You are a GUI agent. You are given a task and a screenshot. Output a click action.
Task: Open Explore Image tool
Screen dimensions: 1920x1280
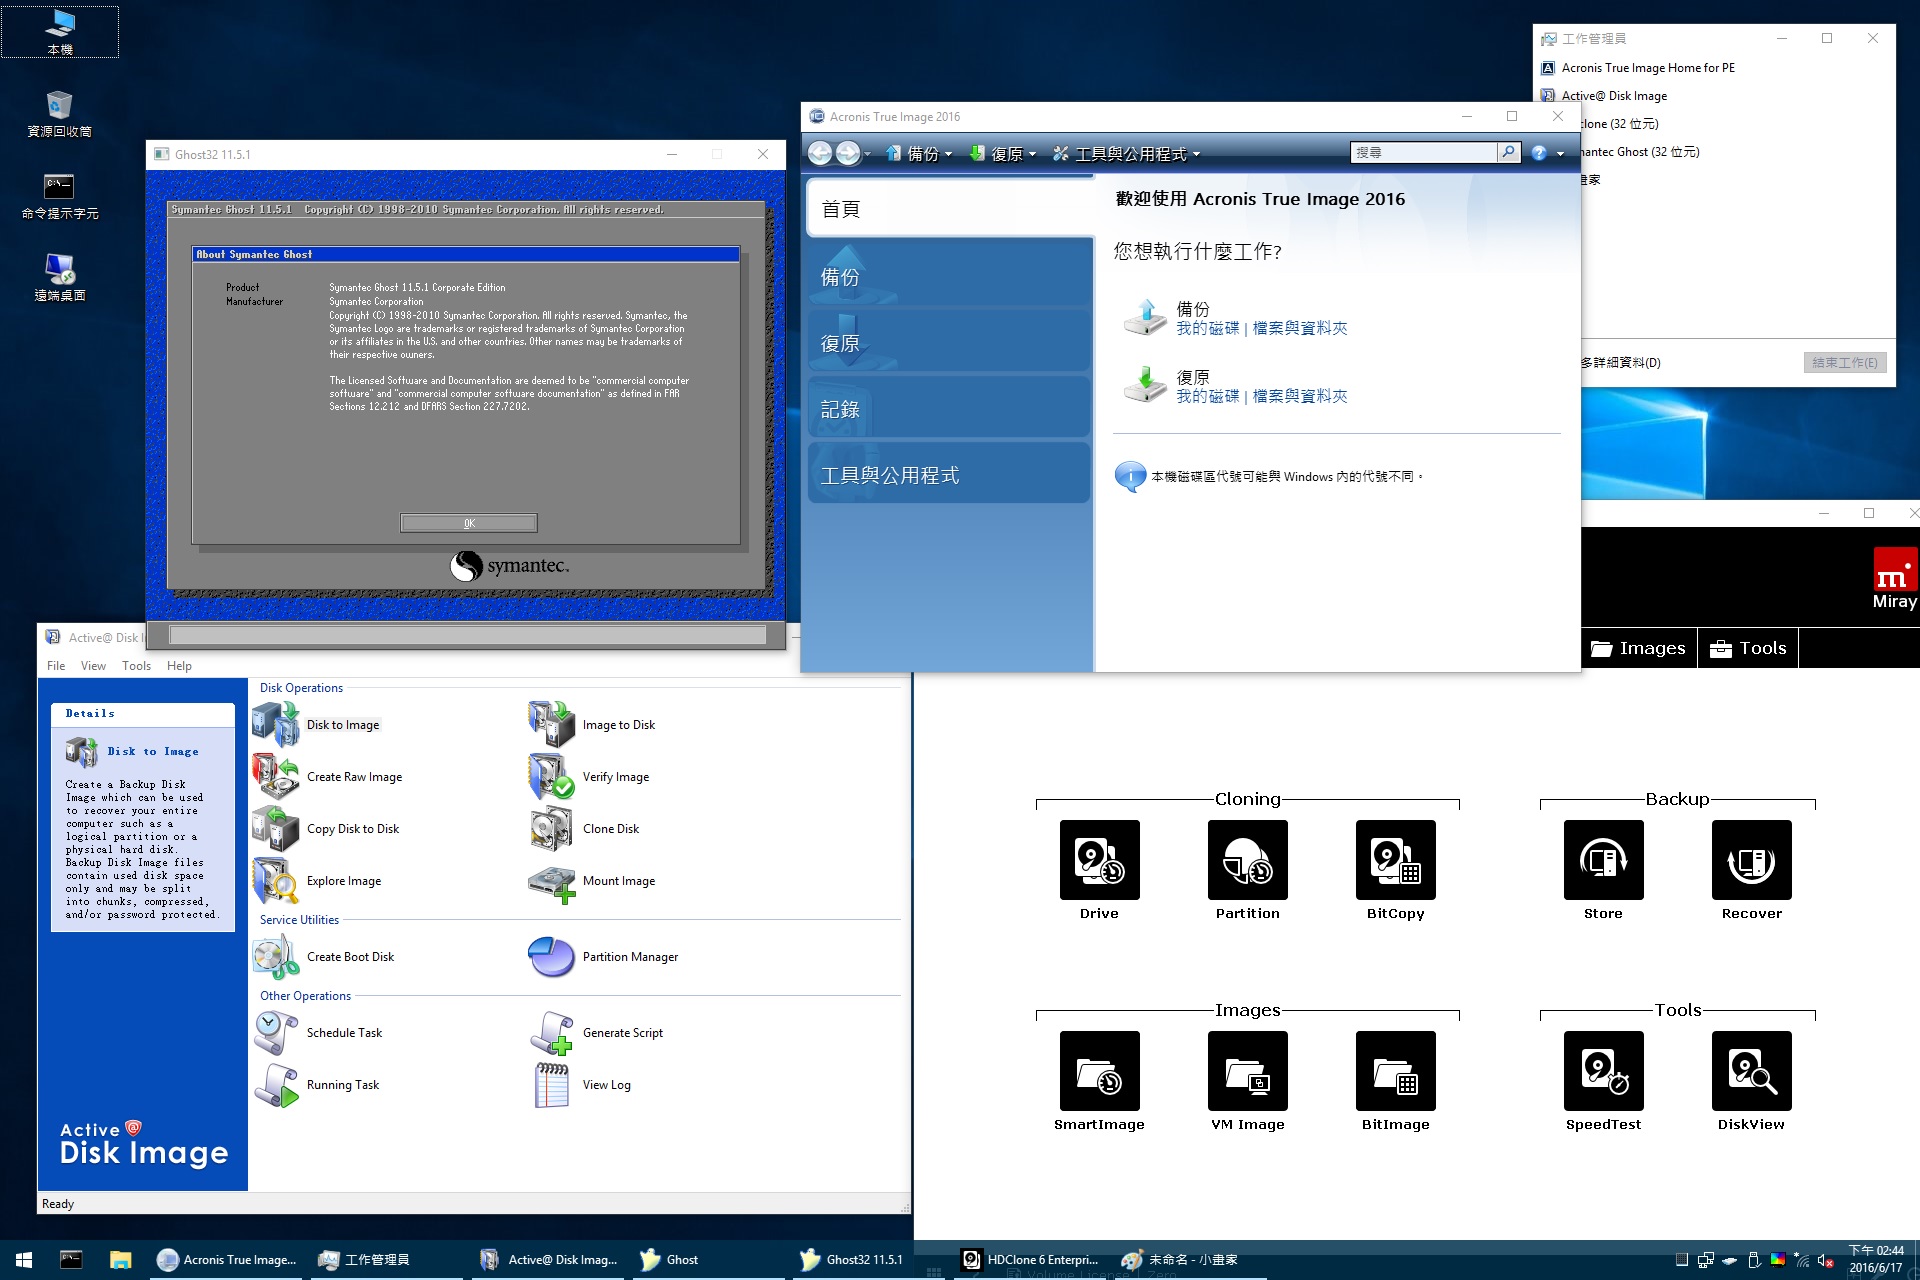click(x=275, y=881)
